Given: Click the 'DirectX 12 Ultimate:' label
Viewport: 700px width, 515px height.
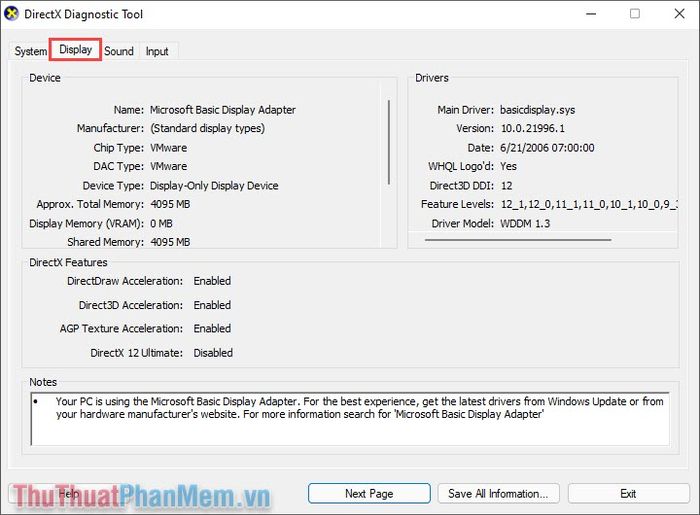Looking at the screenshot, I should [x=137, y=353].
